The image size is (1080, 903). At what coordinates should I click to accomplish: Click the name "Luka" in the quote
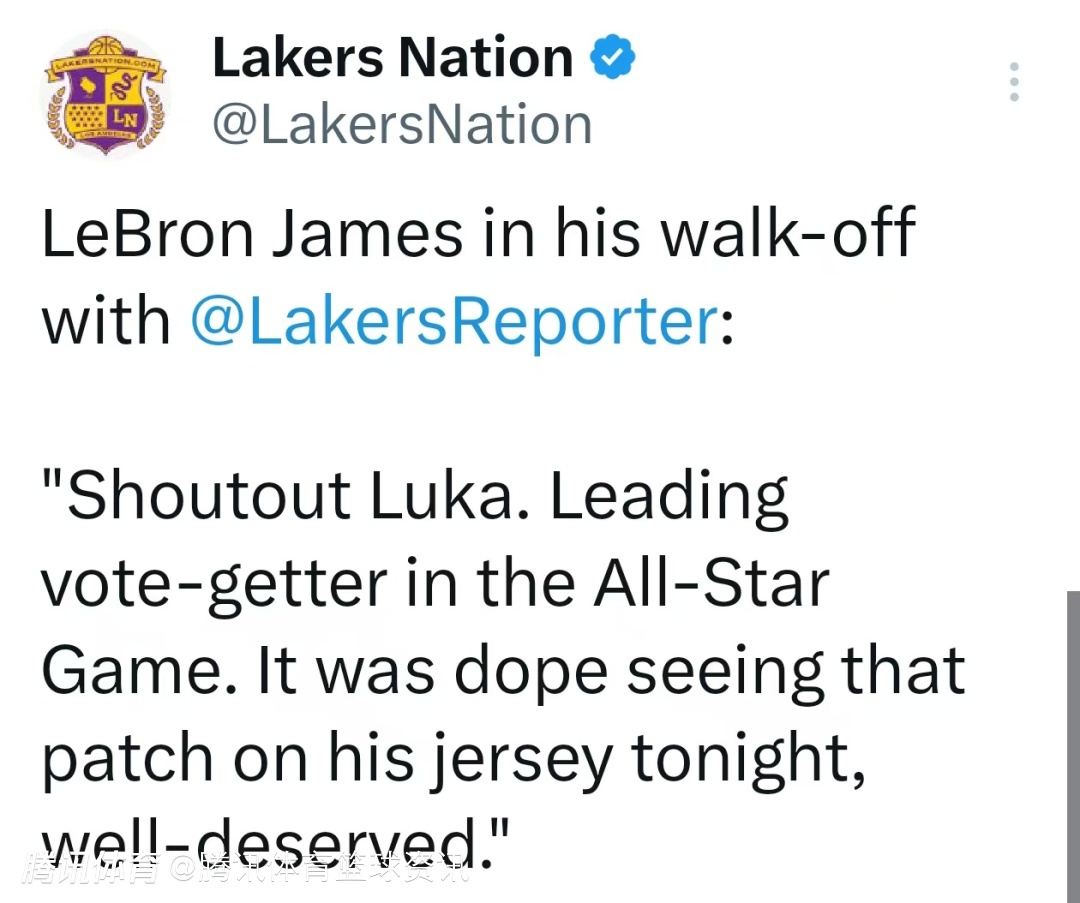[x=449, y=496]
